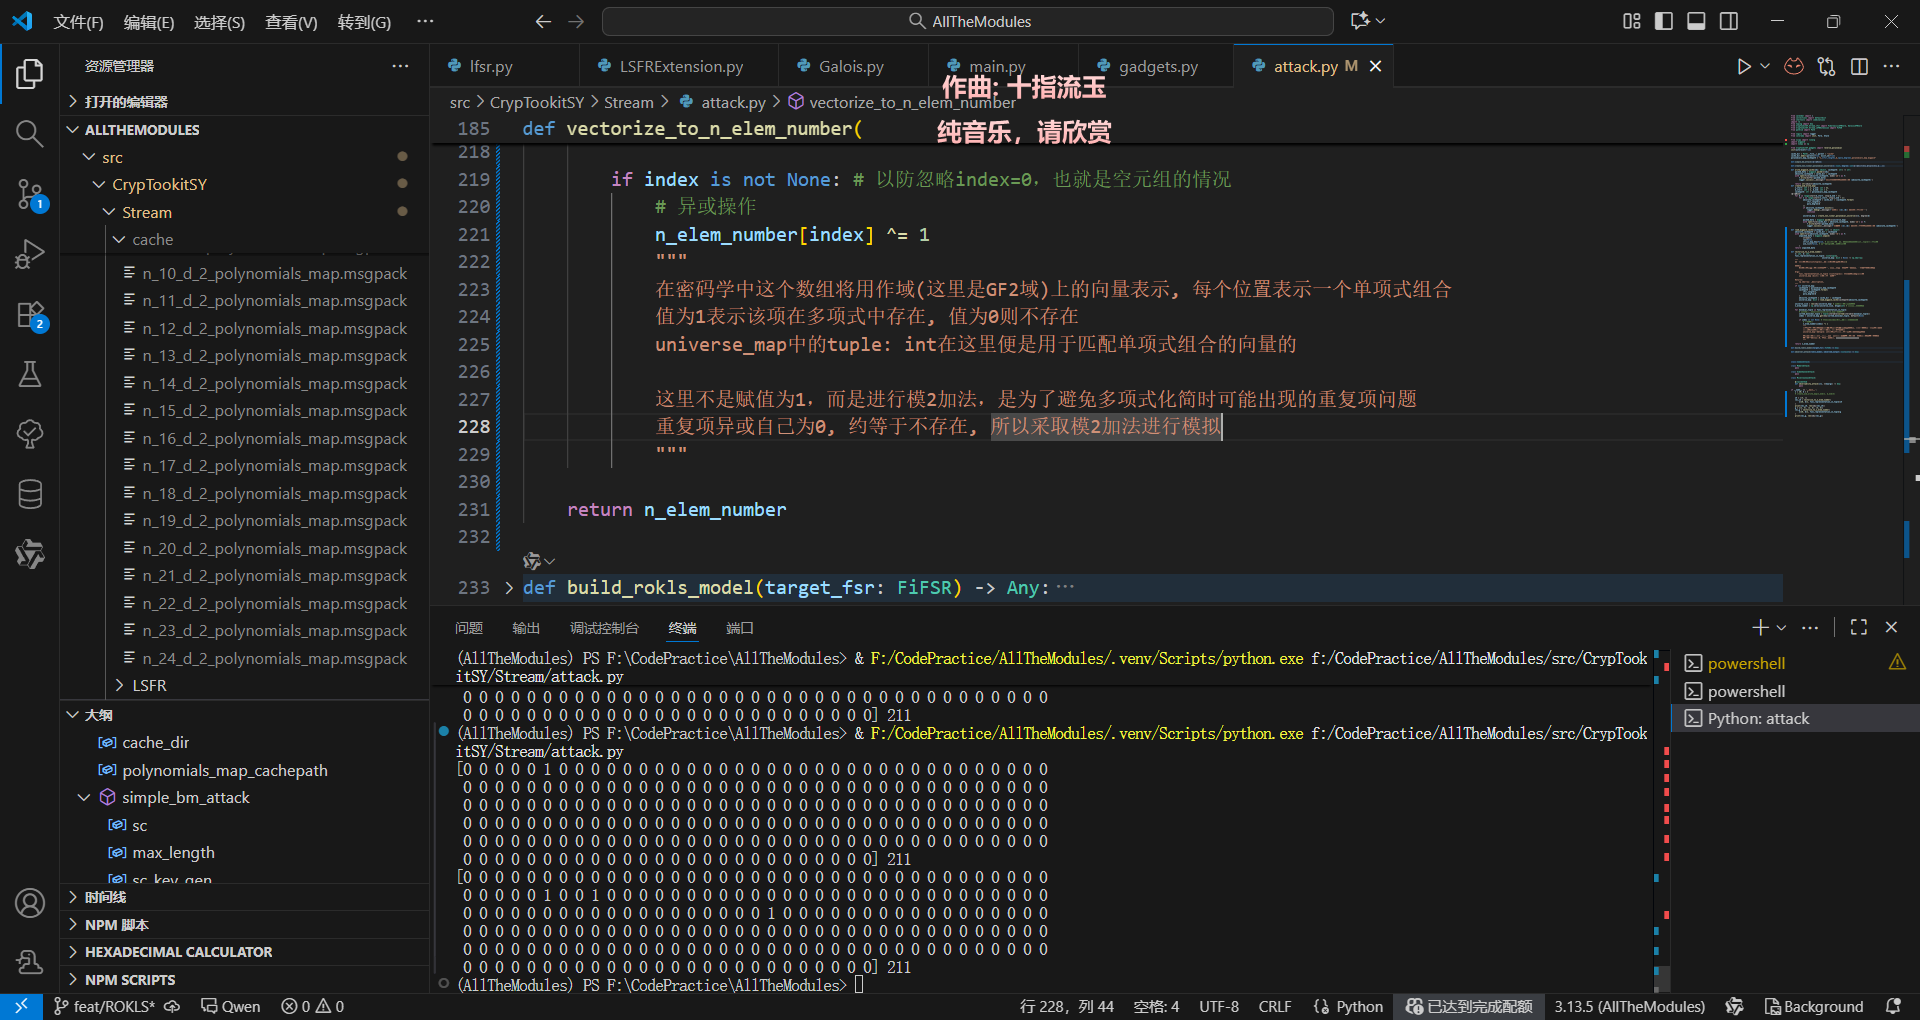Image resolution: width=1920 pixels, height=1020 pixels.
Task: Open the 编辑(E) menu
Action: pyautogui.click(x=148, y=22)
